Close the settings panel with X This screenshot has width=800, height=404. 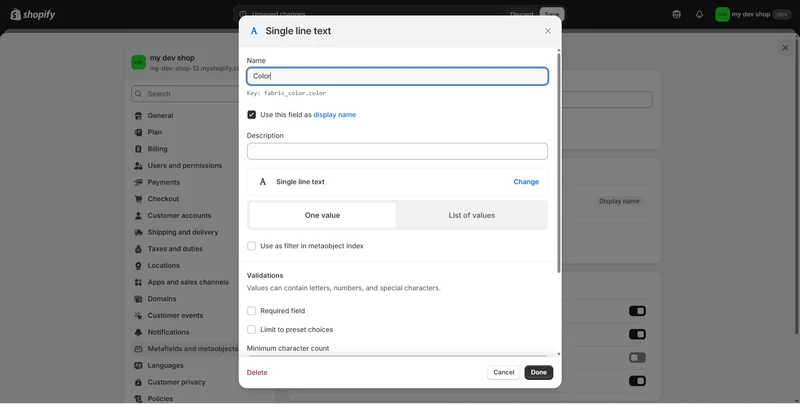[x=785, y=47]
